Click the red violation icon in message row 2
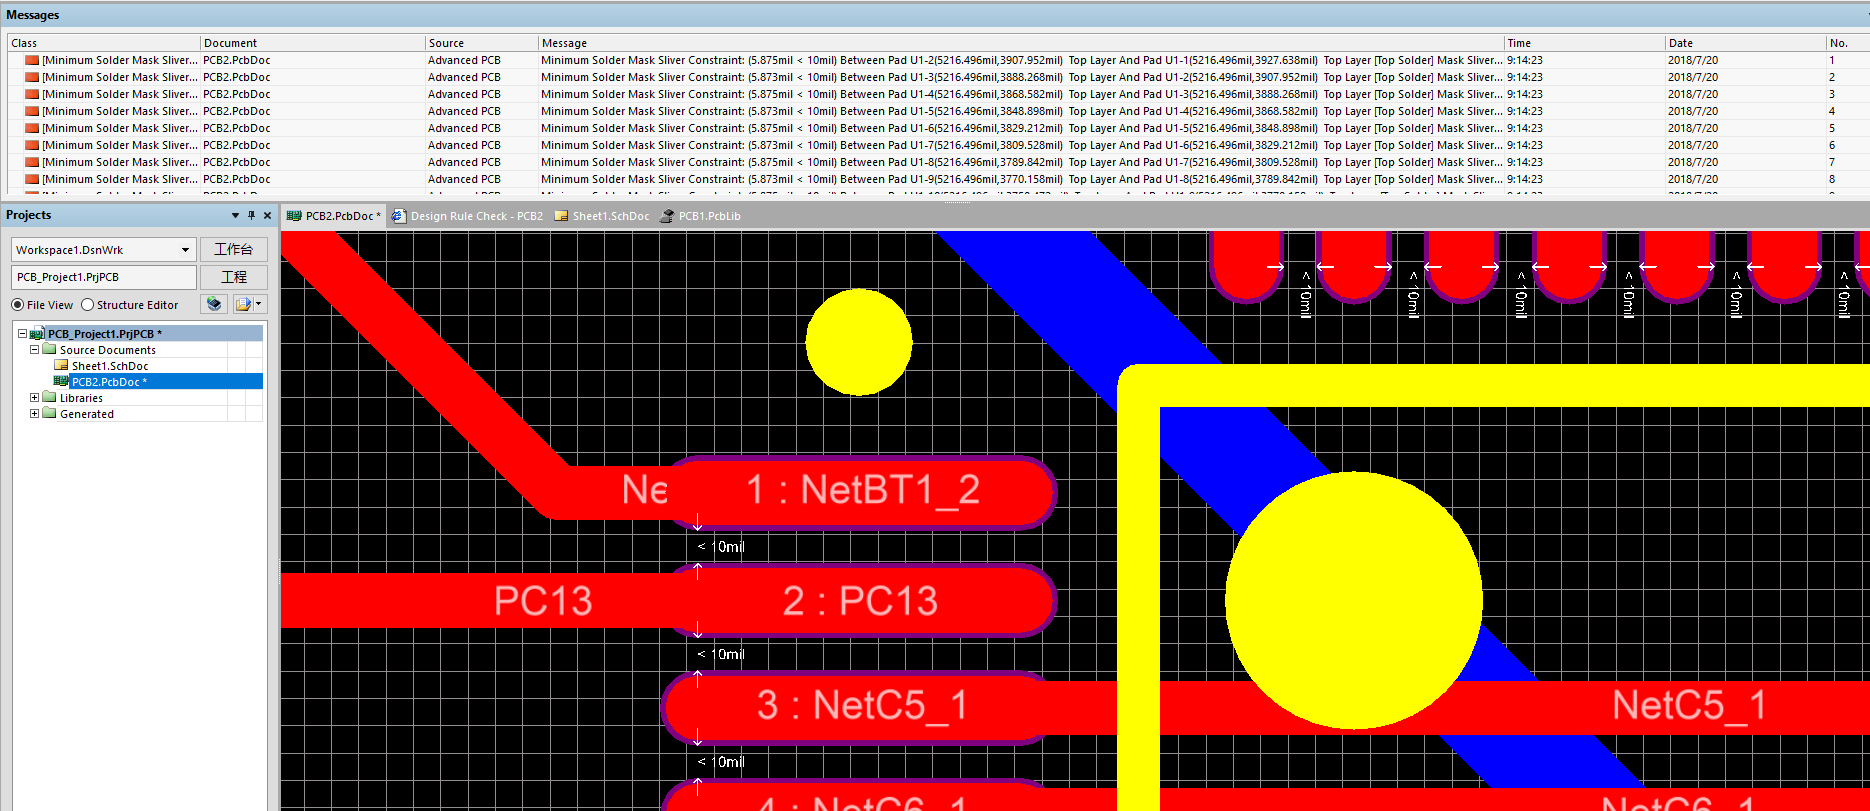Viewport: 1870px width, 811px height. point(32,77)
